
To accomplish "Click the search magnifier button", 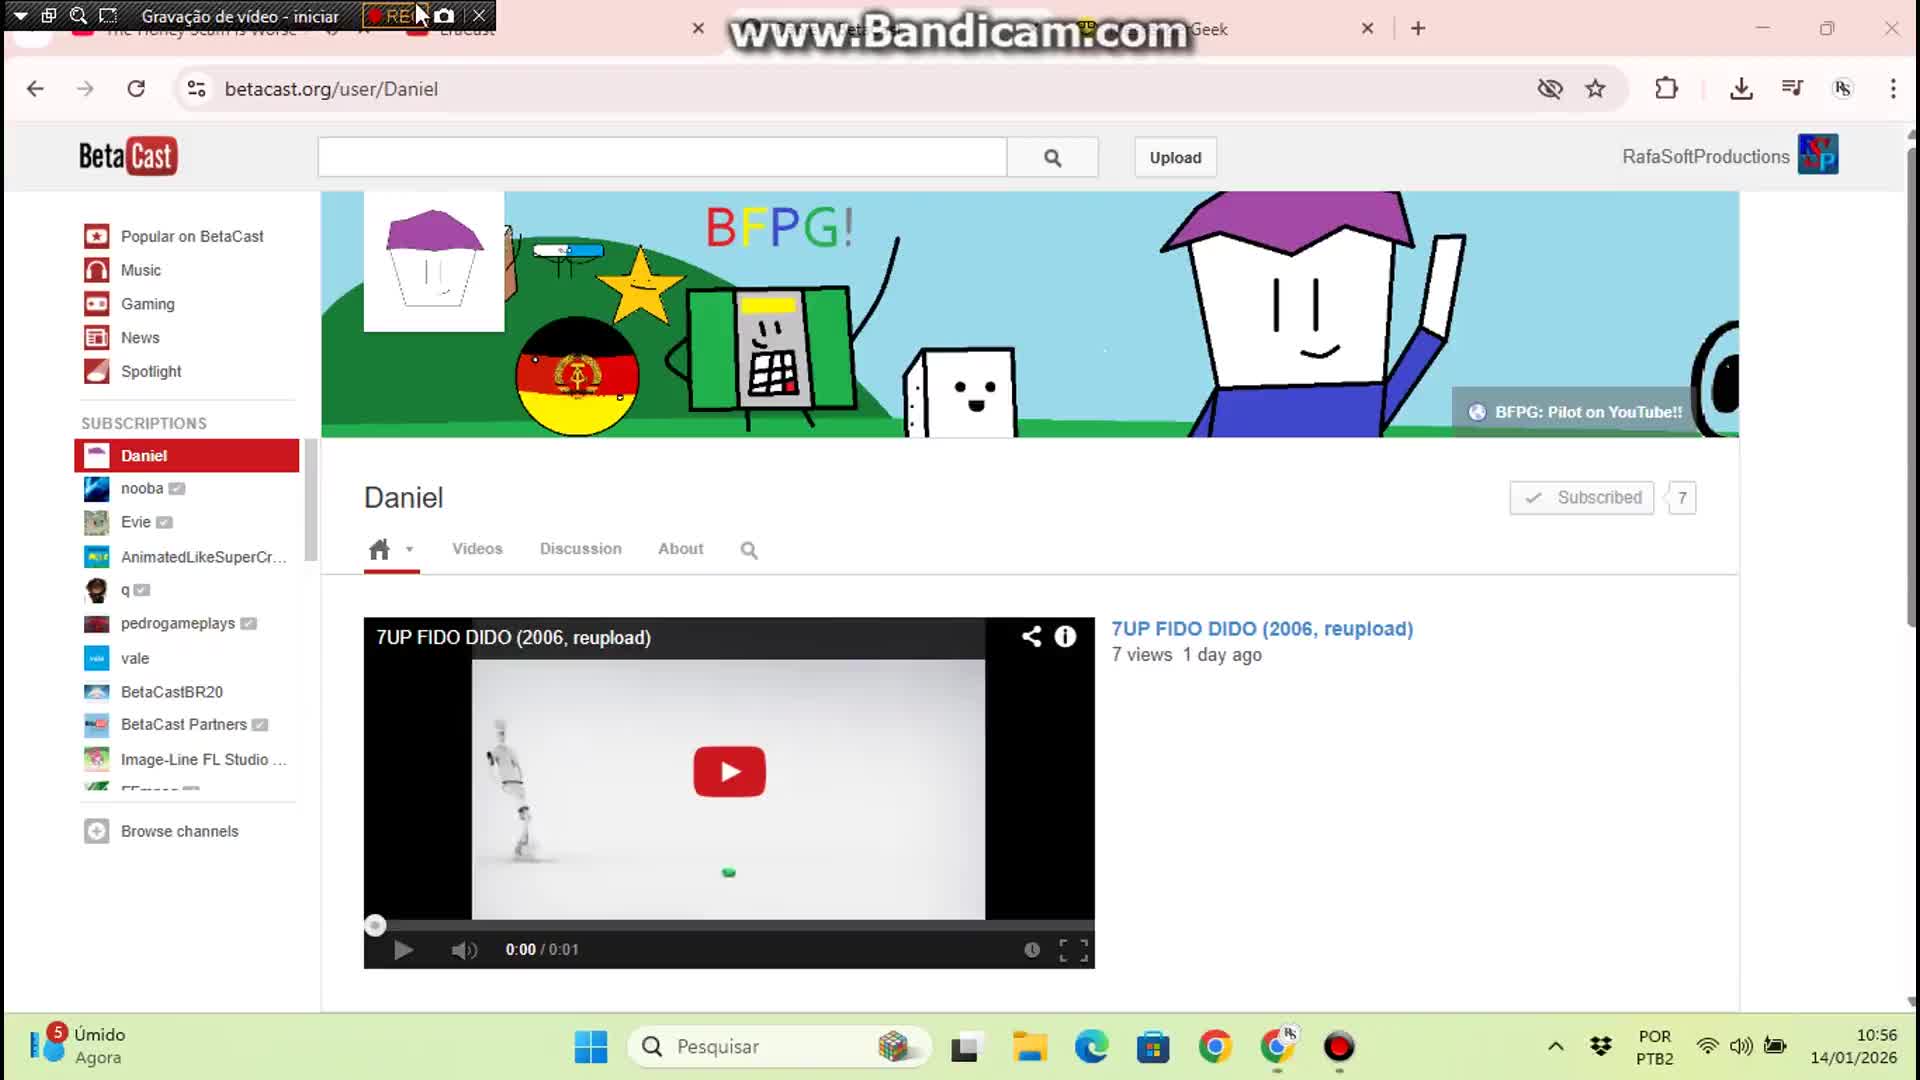I will [1052, 158].
